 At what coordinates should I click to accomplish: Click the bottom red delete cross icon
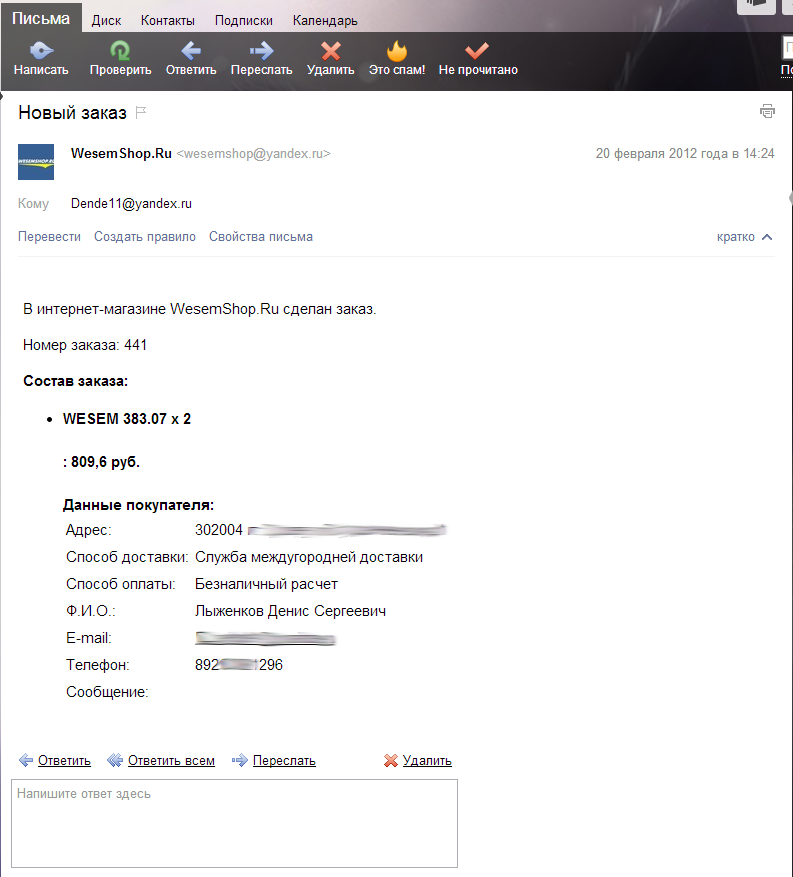point(390,761)
